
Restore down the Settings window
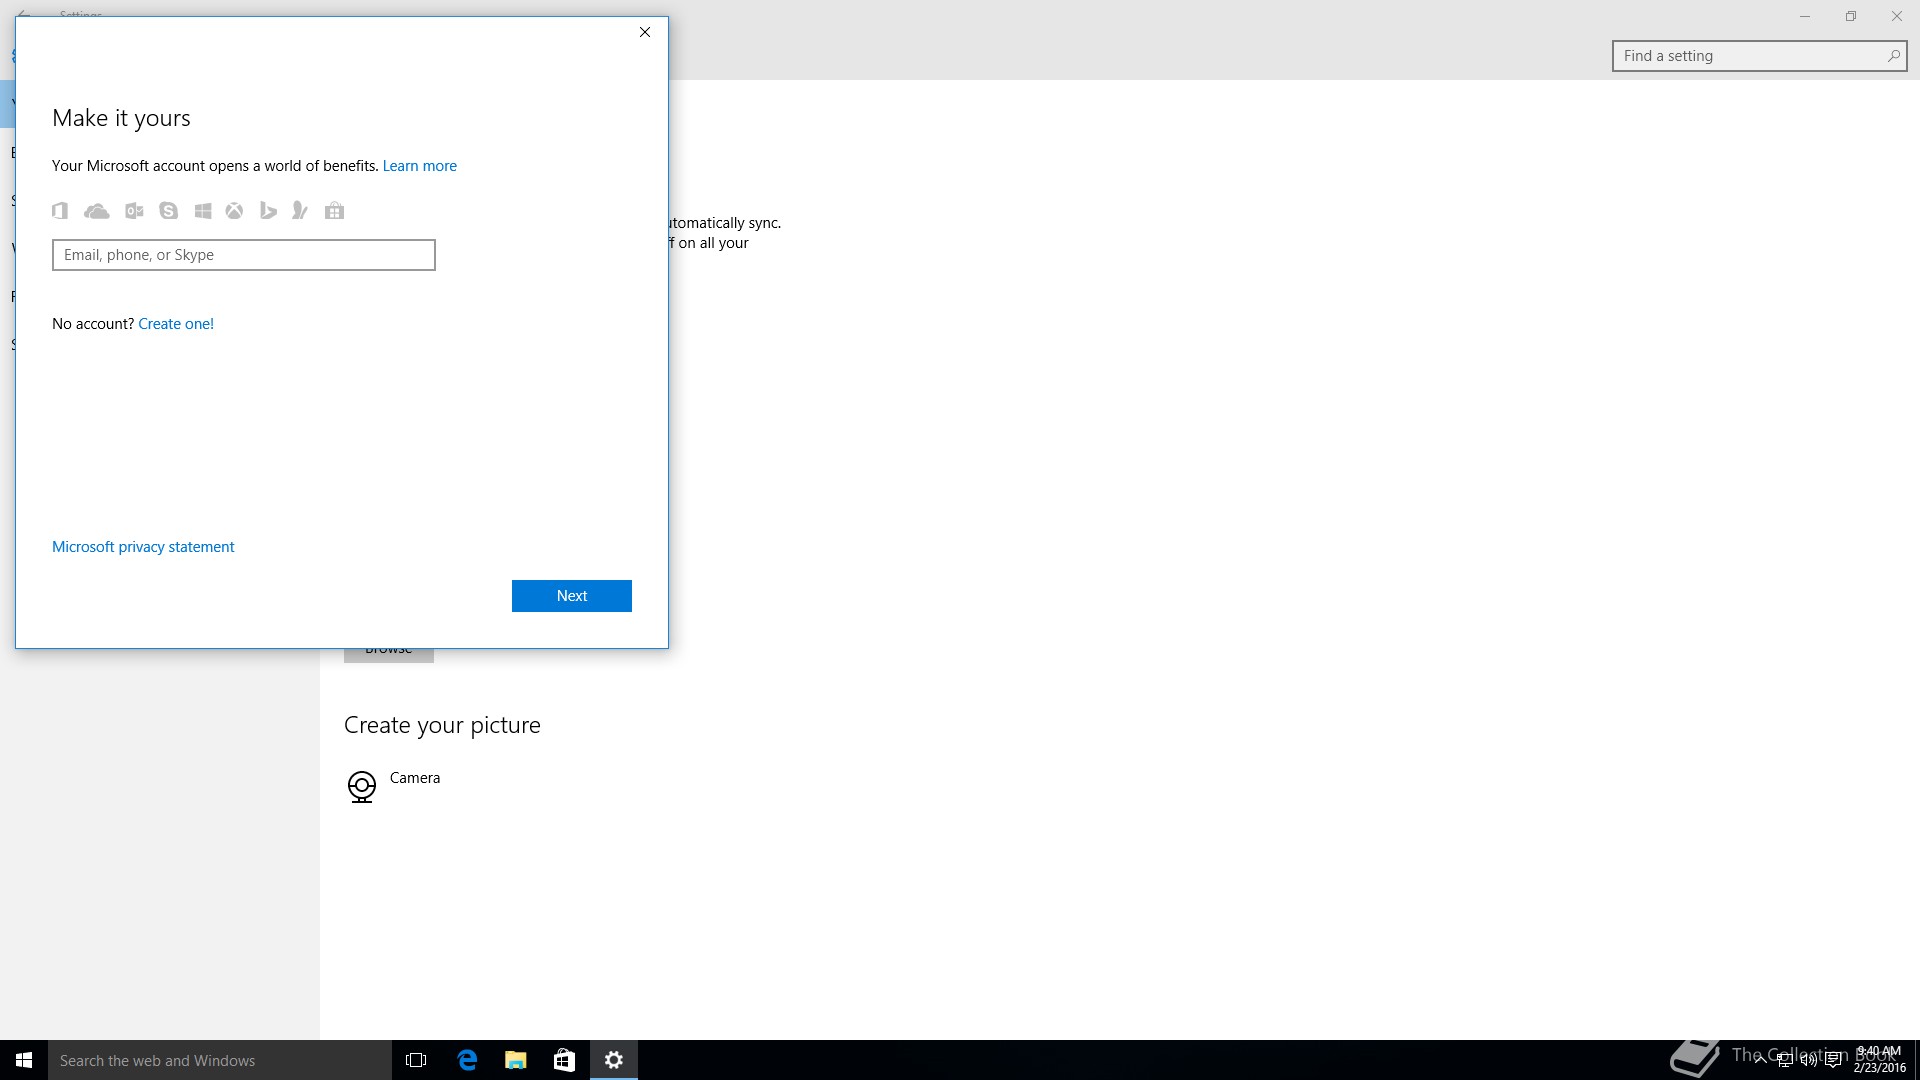click(x=1851, y=16)
